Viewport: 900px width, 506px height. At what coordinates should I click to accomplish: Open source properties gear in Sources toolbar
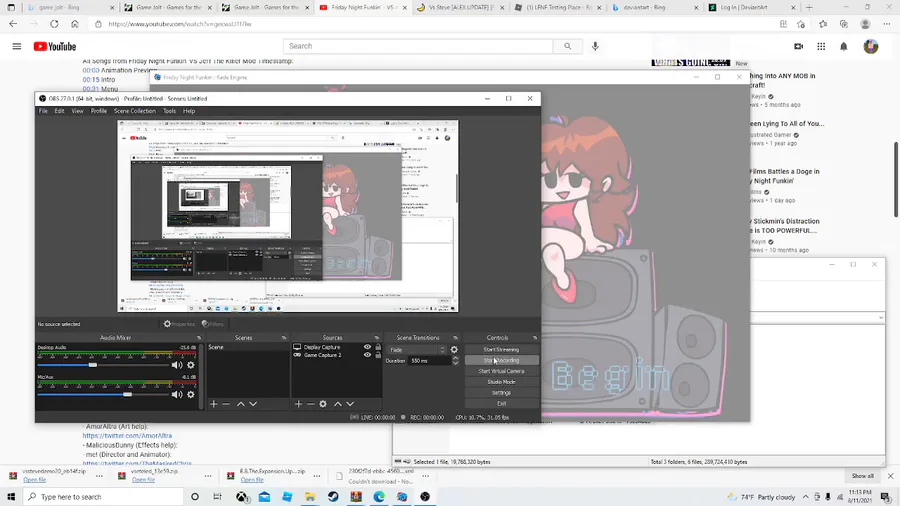323,404
